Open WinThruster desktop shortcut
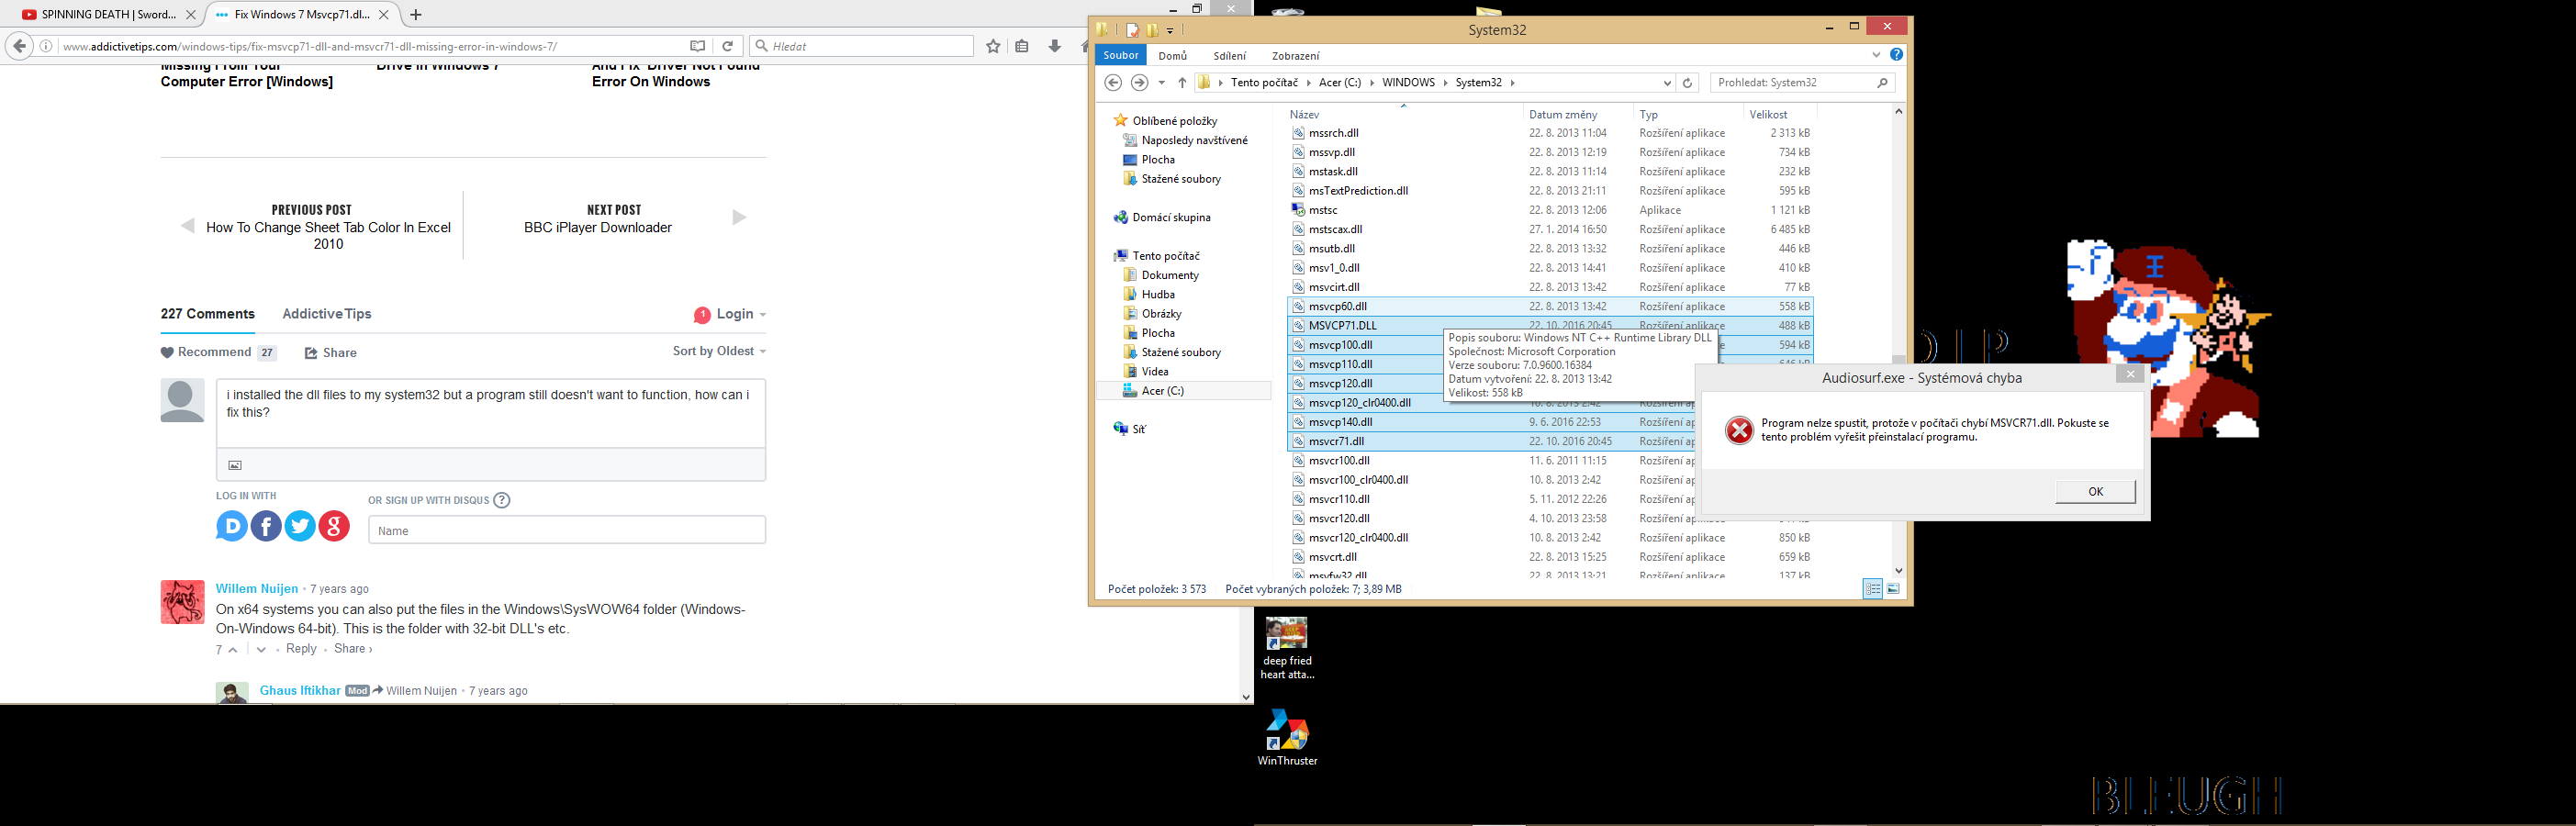The height and width of the screenshot is (826, 2576). tap(1287, 738)
